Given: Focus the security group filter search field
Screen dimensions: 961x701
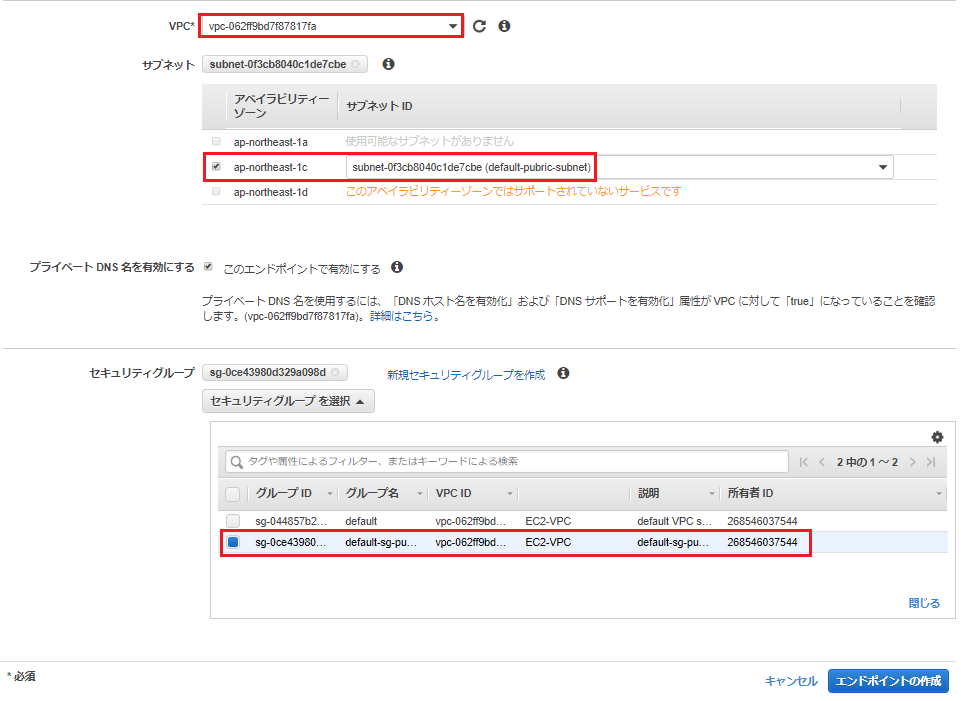Looking at the screenshot, I should click(x=507, y=462).
